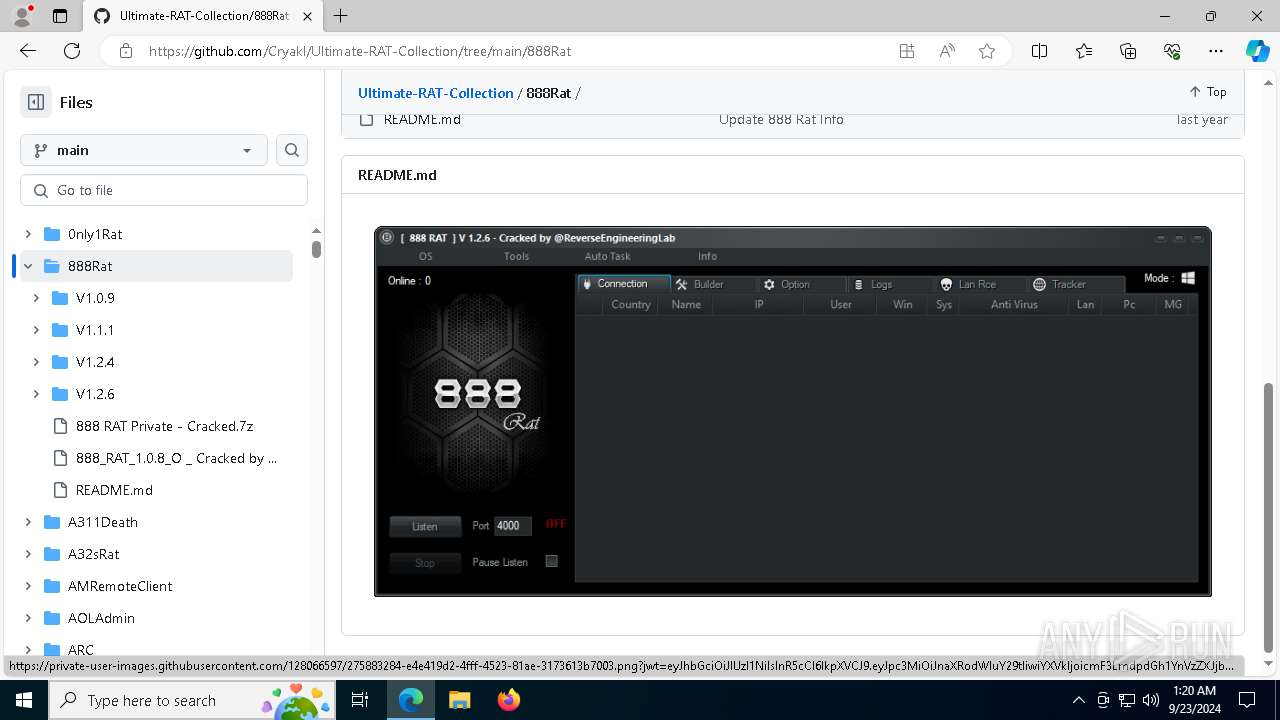Expand the V1.0.9 folder
The width and height of the screenshot is (1280, 720).
point(36,298)
